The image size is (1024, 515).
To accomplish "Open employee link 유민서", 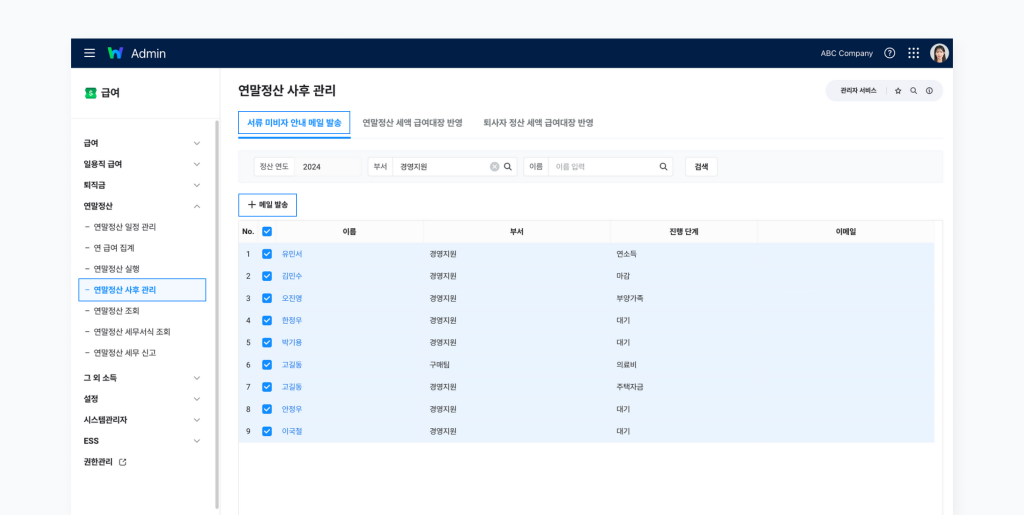I will click(292, 254).
